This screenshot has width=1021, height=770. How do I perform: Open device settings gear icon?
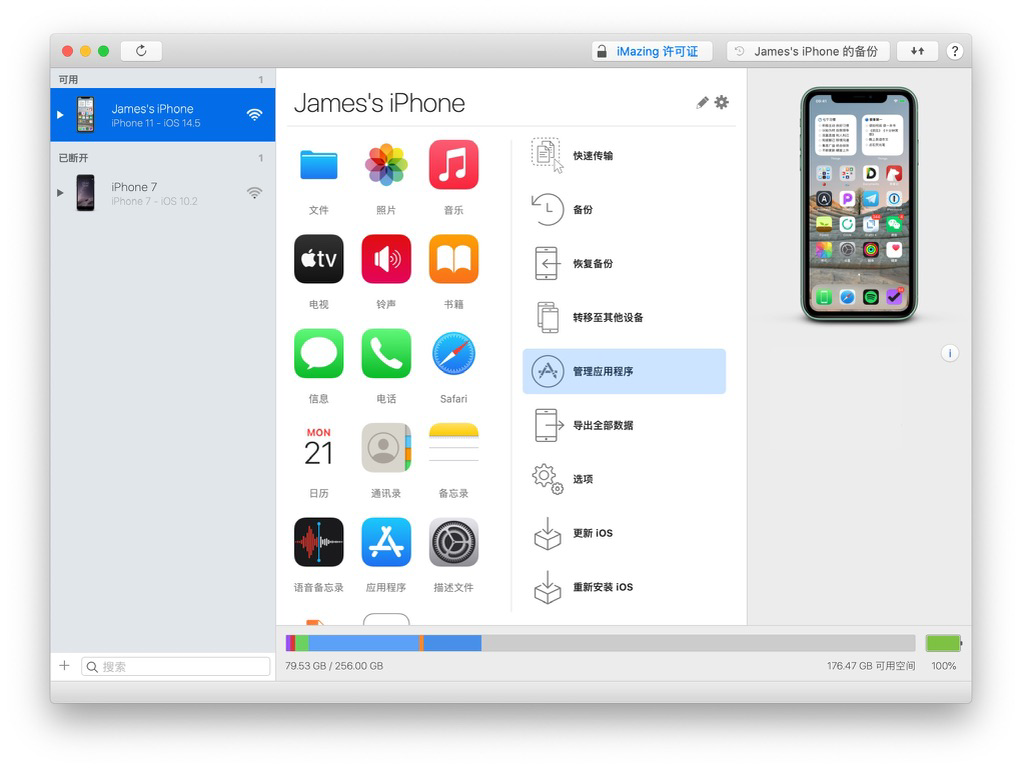(x=721, y=102)
